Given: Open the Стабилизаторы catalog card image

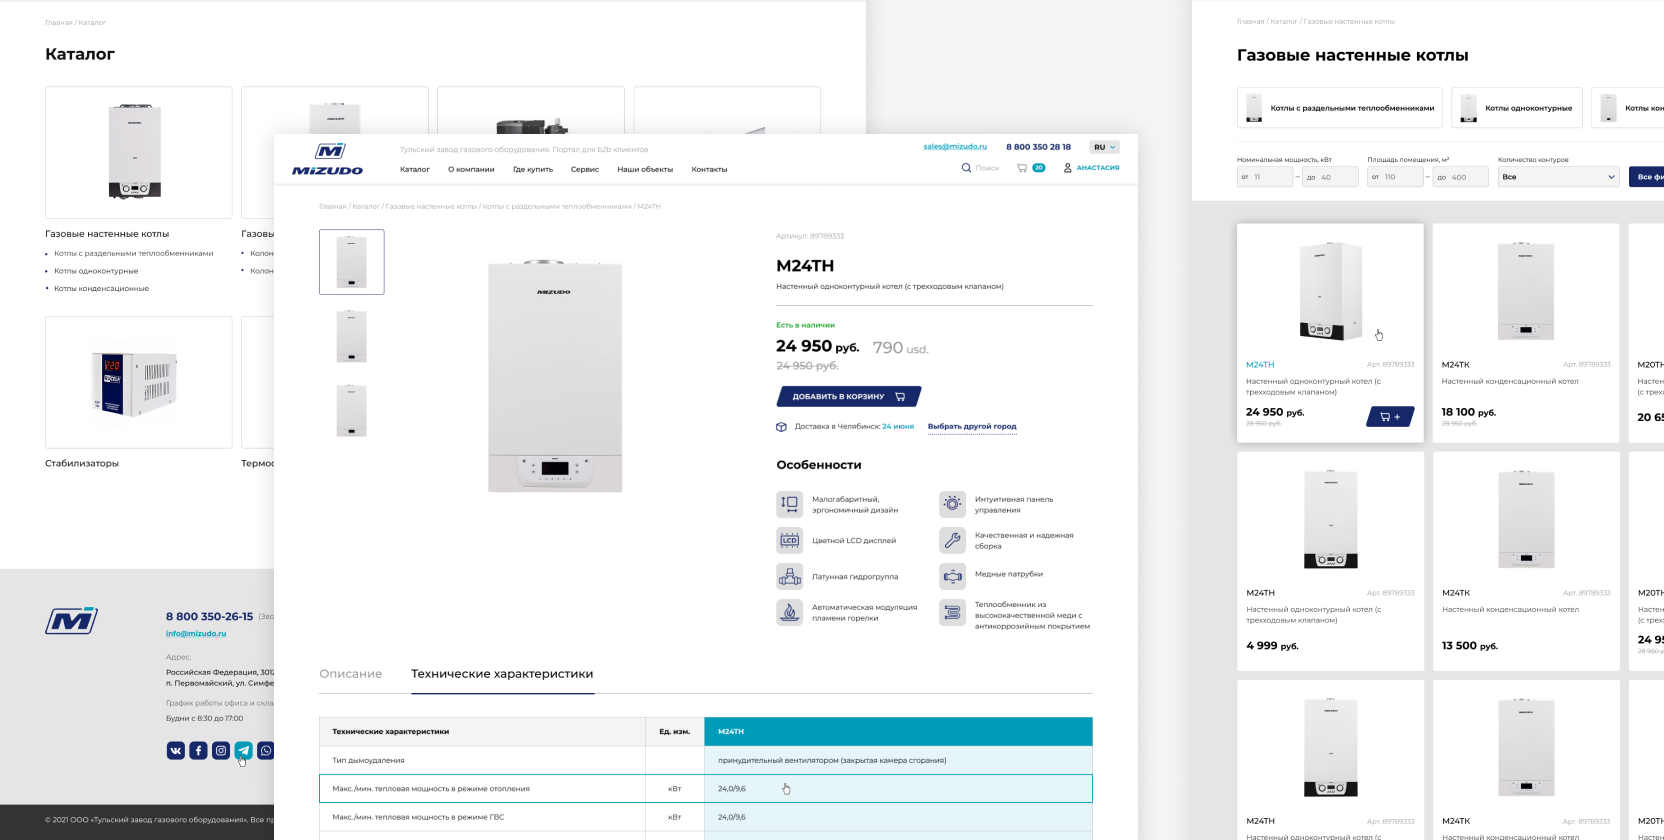Looking at the screenshot, I should [x=139, y=382].
